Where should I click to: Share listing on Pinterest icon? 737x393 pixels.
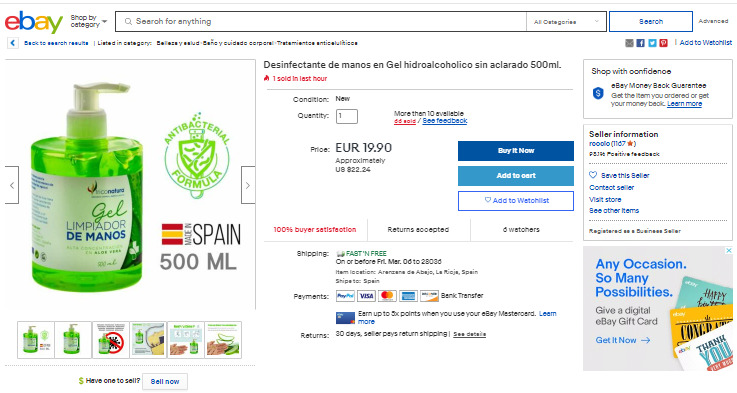[663, 43]
